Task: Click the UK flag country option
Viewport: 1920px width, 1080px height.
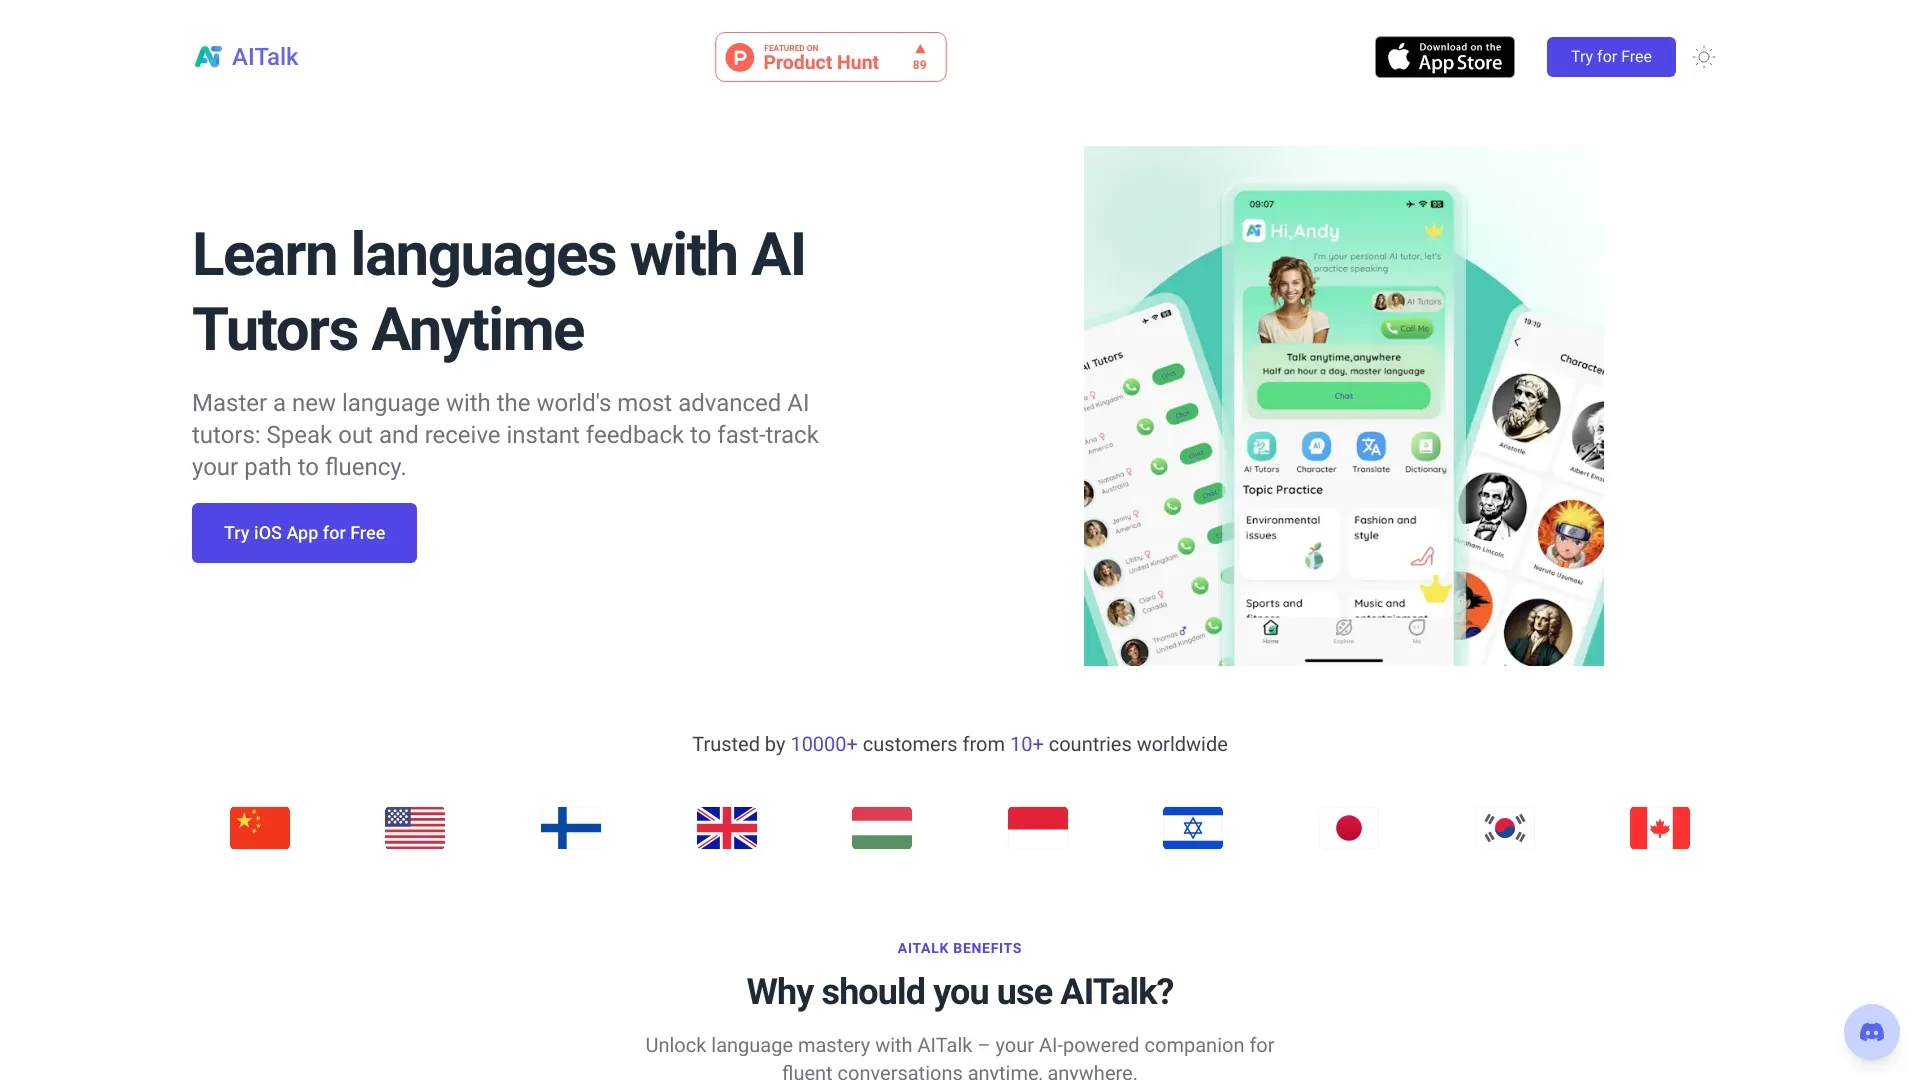Action: [x=725, y=827]
